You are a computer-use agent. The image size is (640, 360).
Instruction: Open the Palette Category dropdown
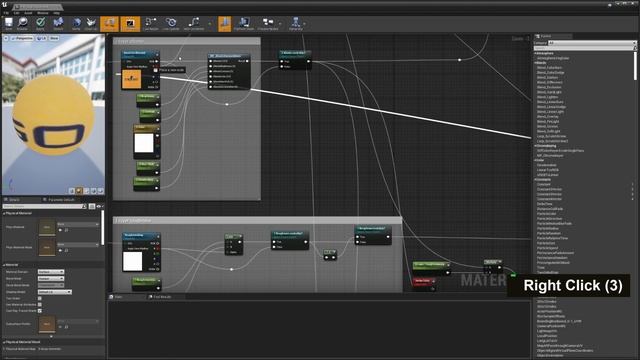pyautogui.click(x=592, y=43)
